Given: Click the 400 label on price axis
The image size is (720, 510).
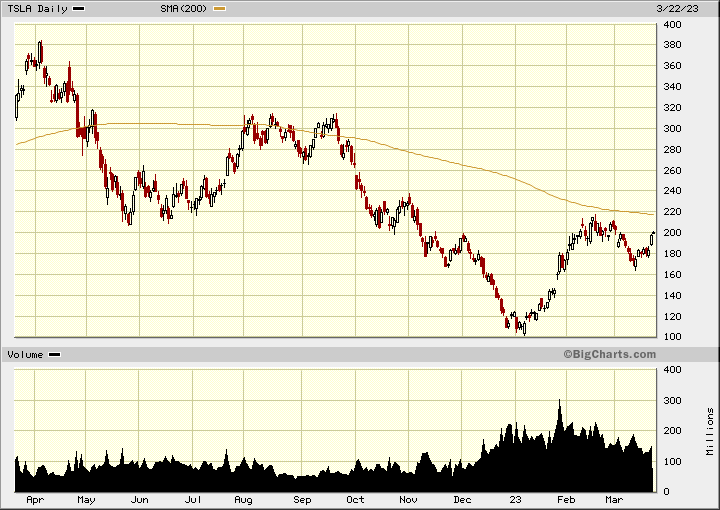Looking at the screenshot, I should pos(672,25).
